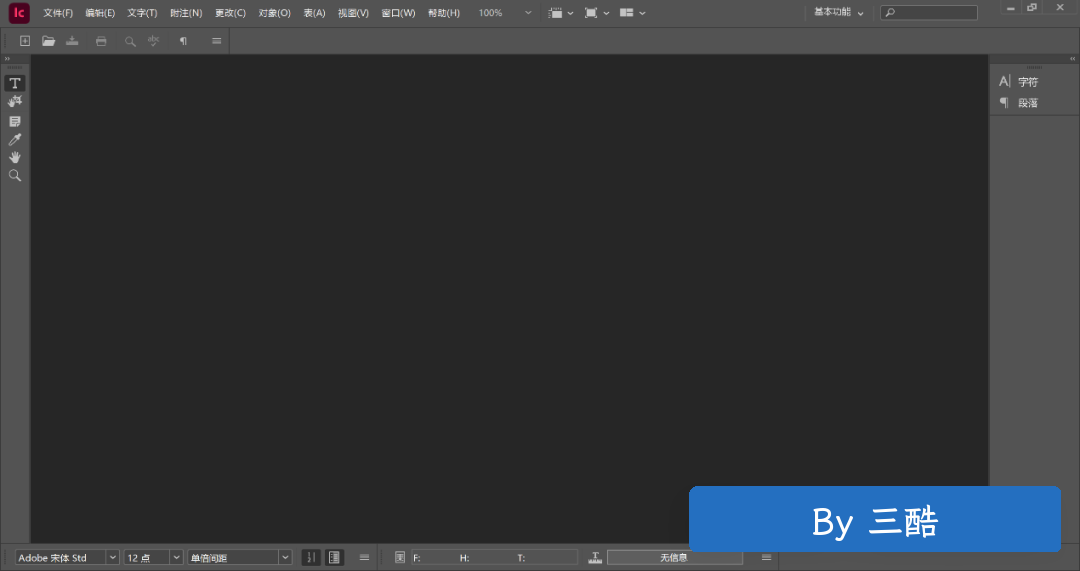The width and height of the screenshot is (1080, 571).
Task: Expand the left toolbox double arrows
Action: (8, 59)
